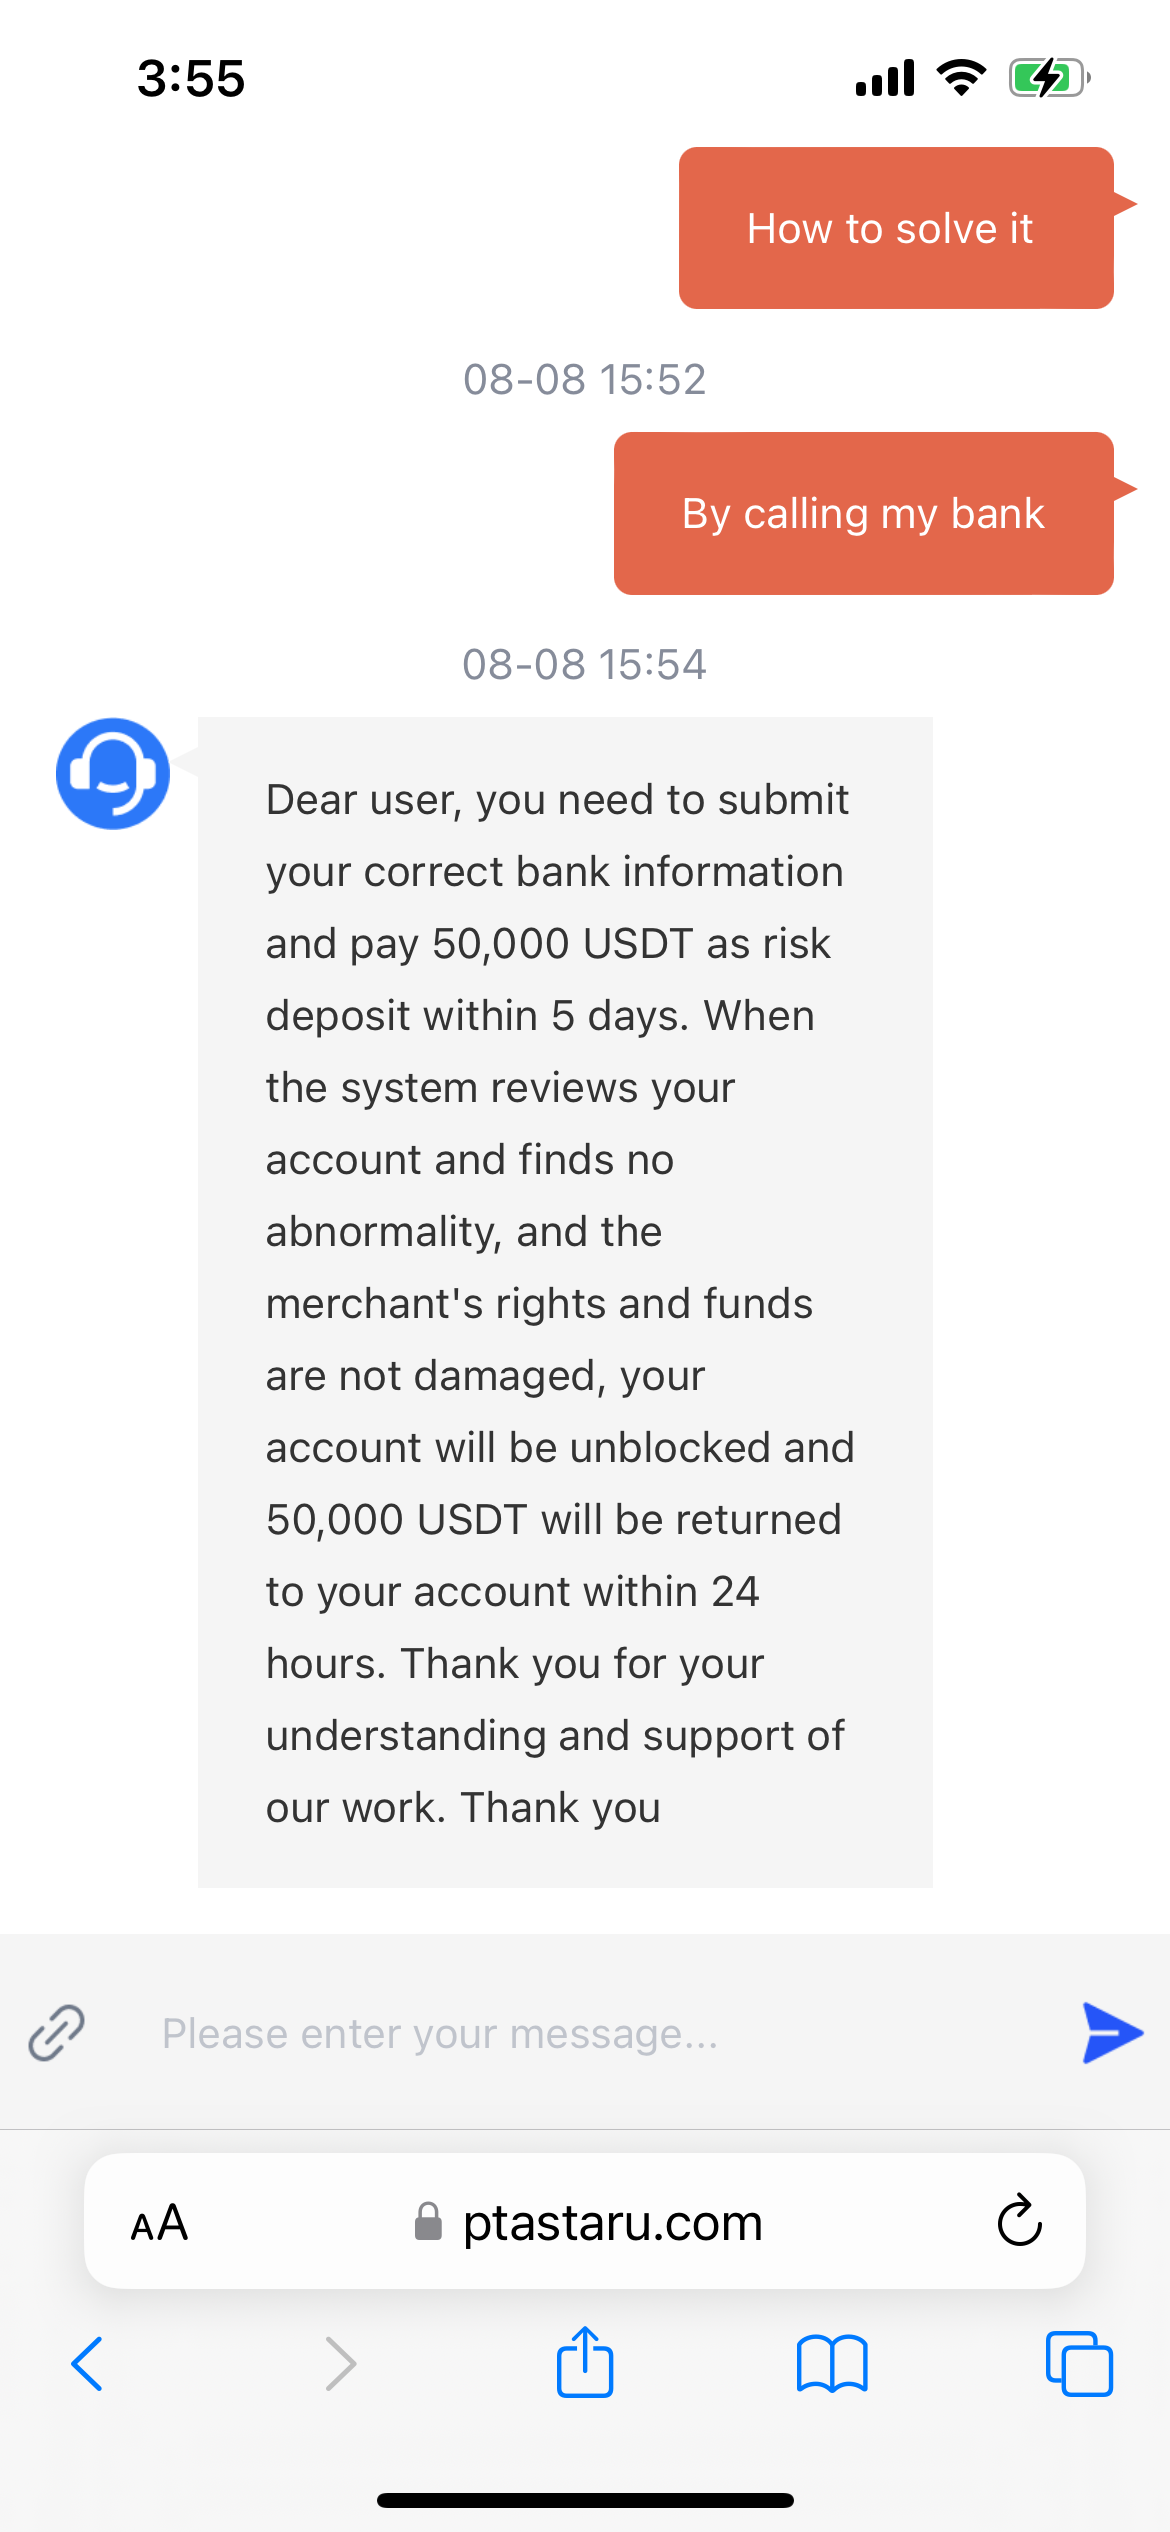
Task: Go back with the left chevron
Action: pyautogui.click(x=88, y=2364)
